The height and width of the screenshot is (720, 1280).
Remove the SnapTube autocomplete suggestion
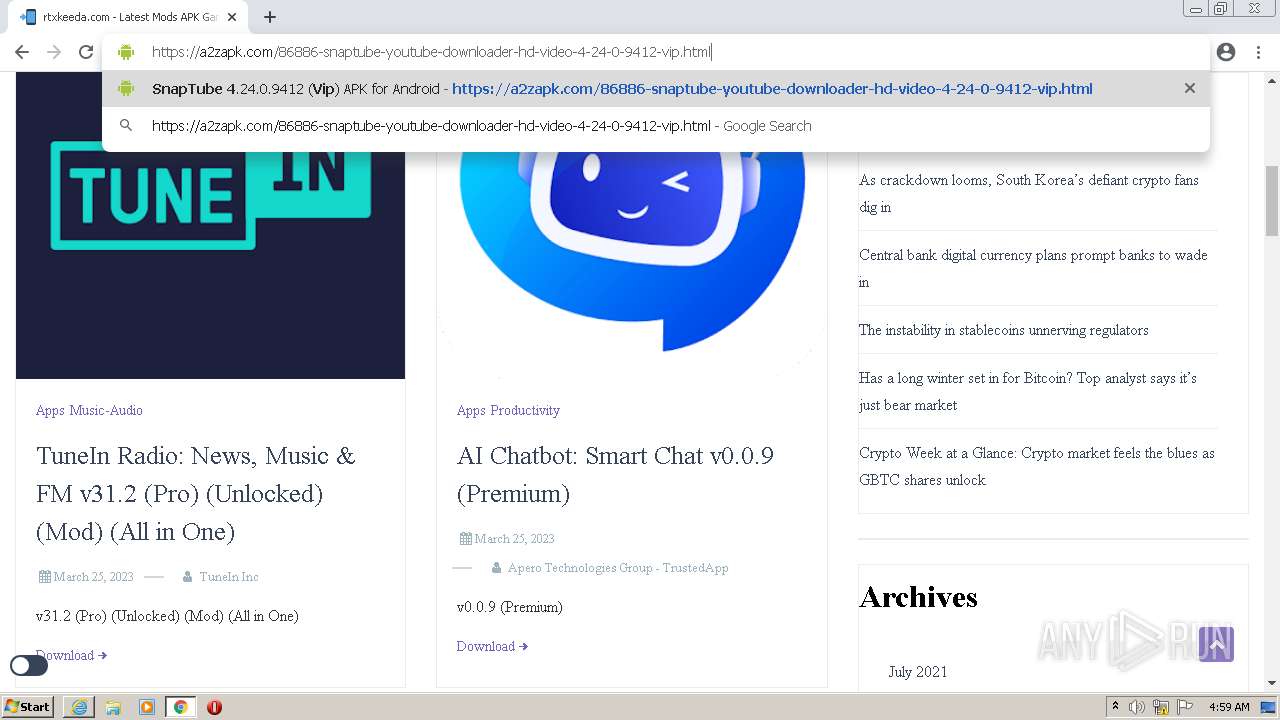pyautogui.click(x=1189, y=88)
